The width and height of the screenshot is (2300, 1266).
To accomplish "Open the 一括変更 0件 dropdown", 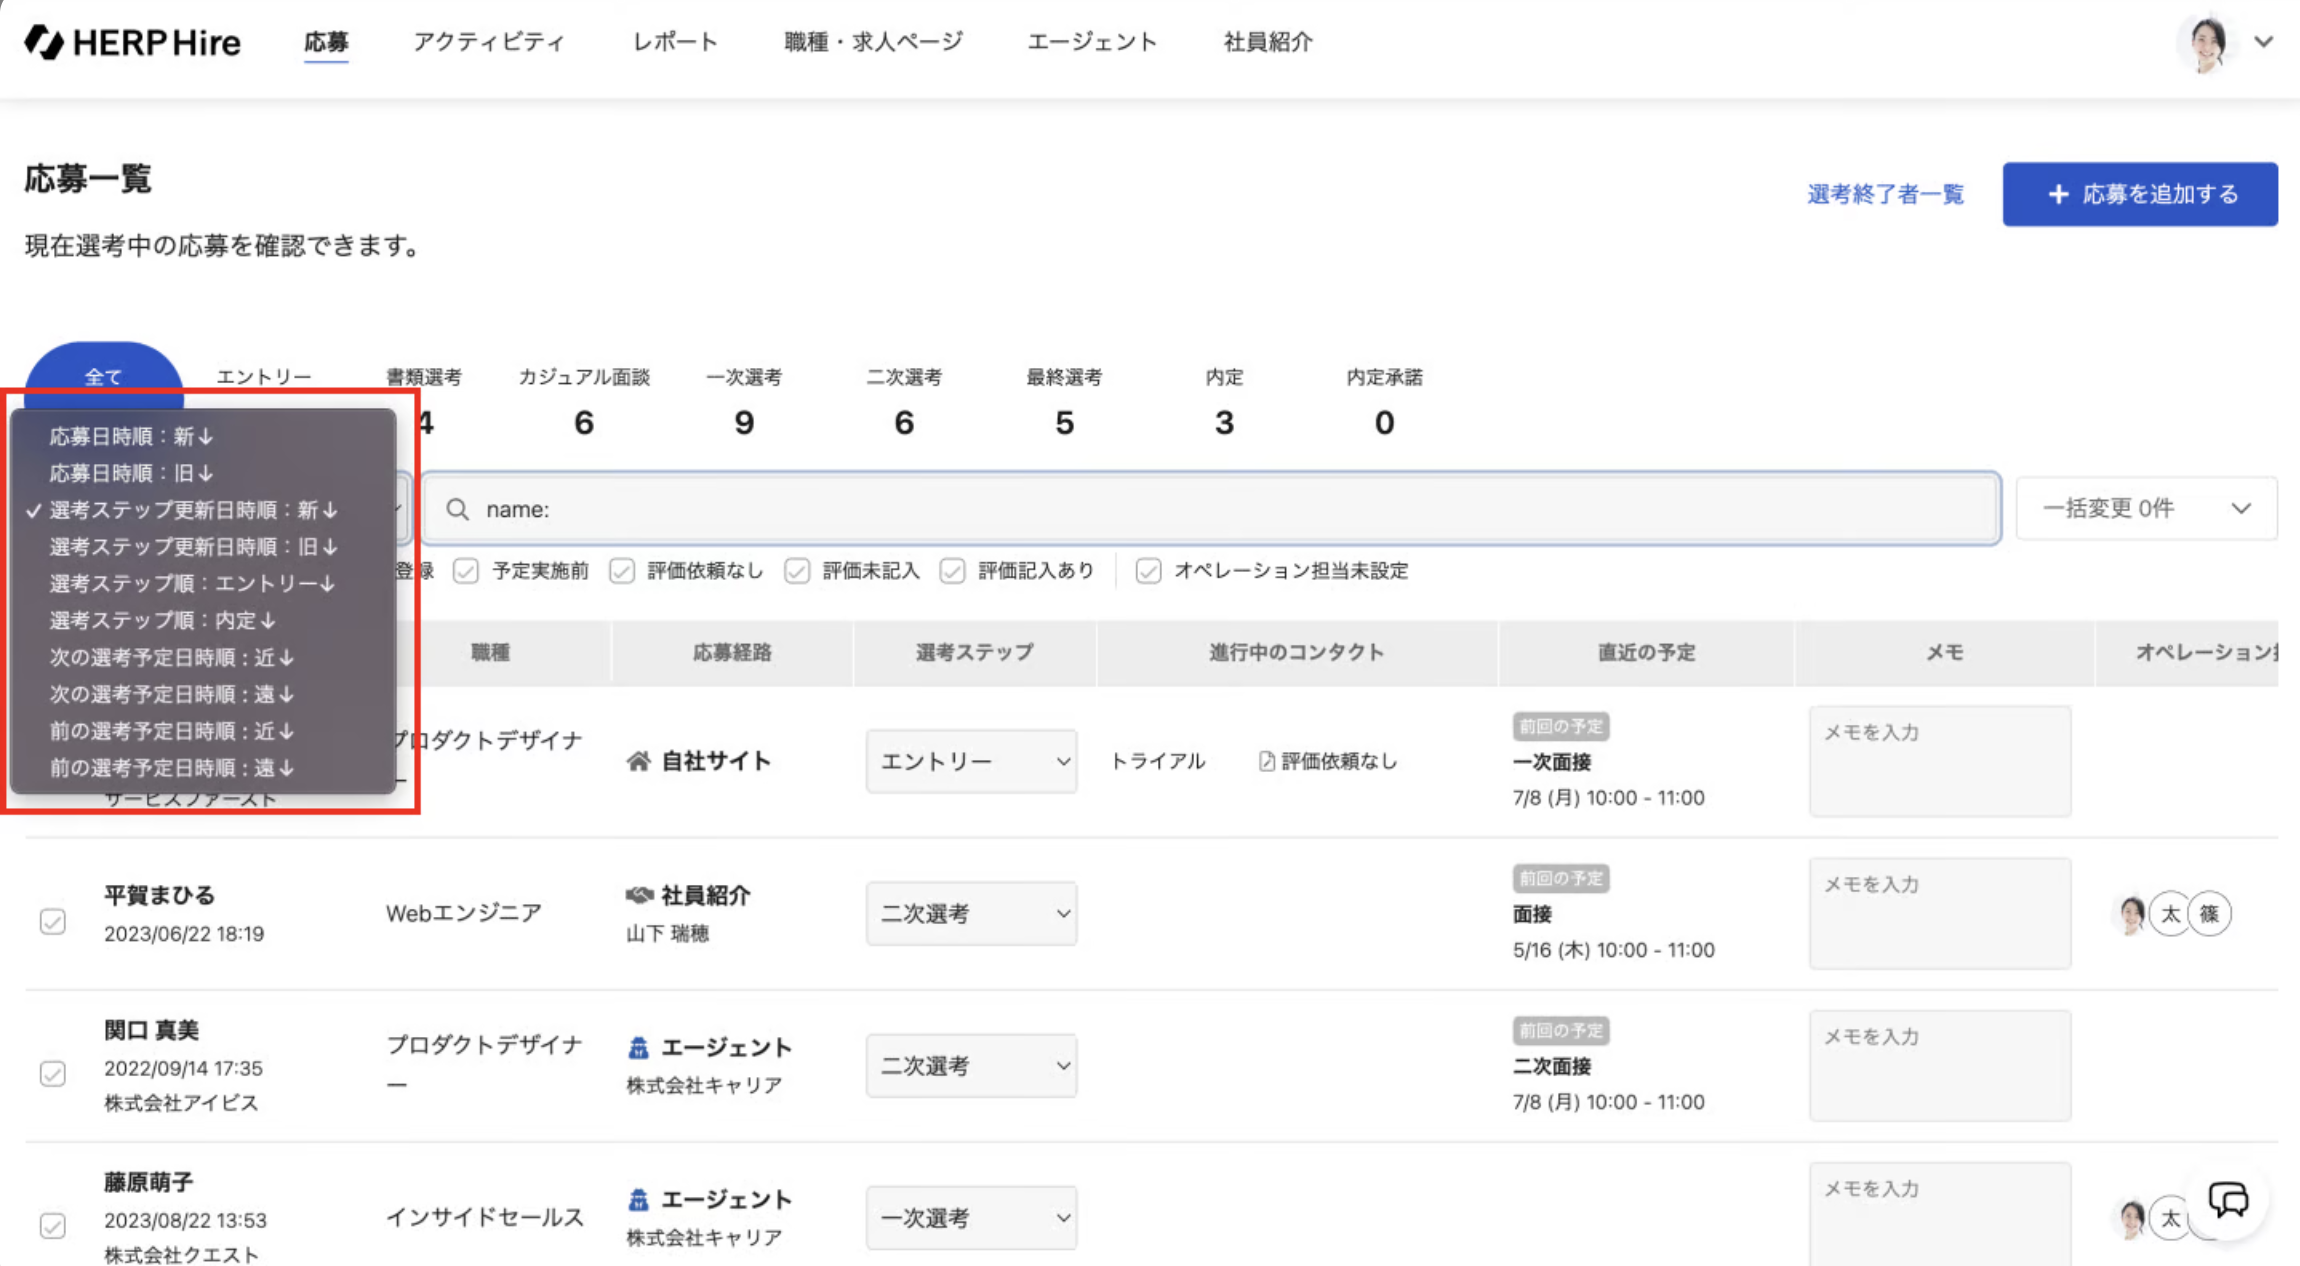I will pyautogui.click(x=2146, y=508).
